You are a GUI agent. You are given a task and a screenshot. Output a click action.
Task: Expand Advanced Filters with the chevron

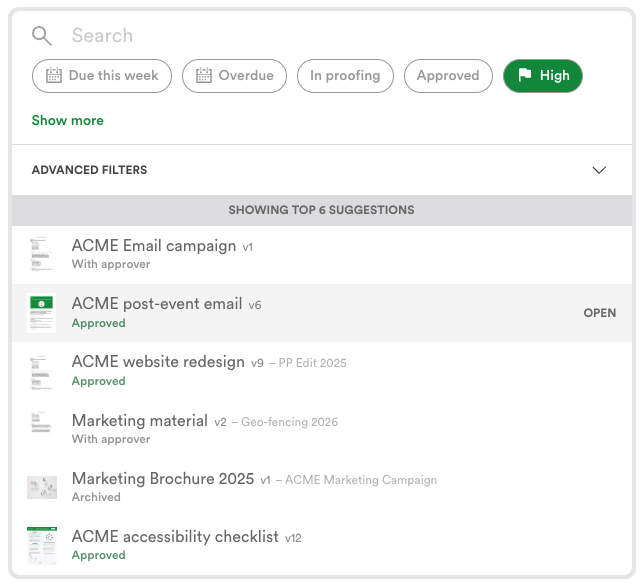[x=599, y=170]
